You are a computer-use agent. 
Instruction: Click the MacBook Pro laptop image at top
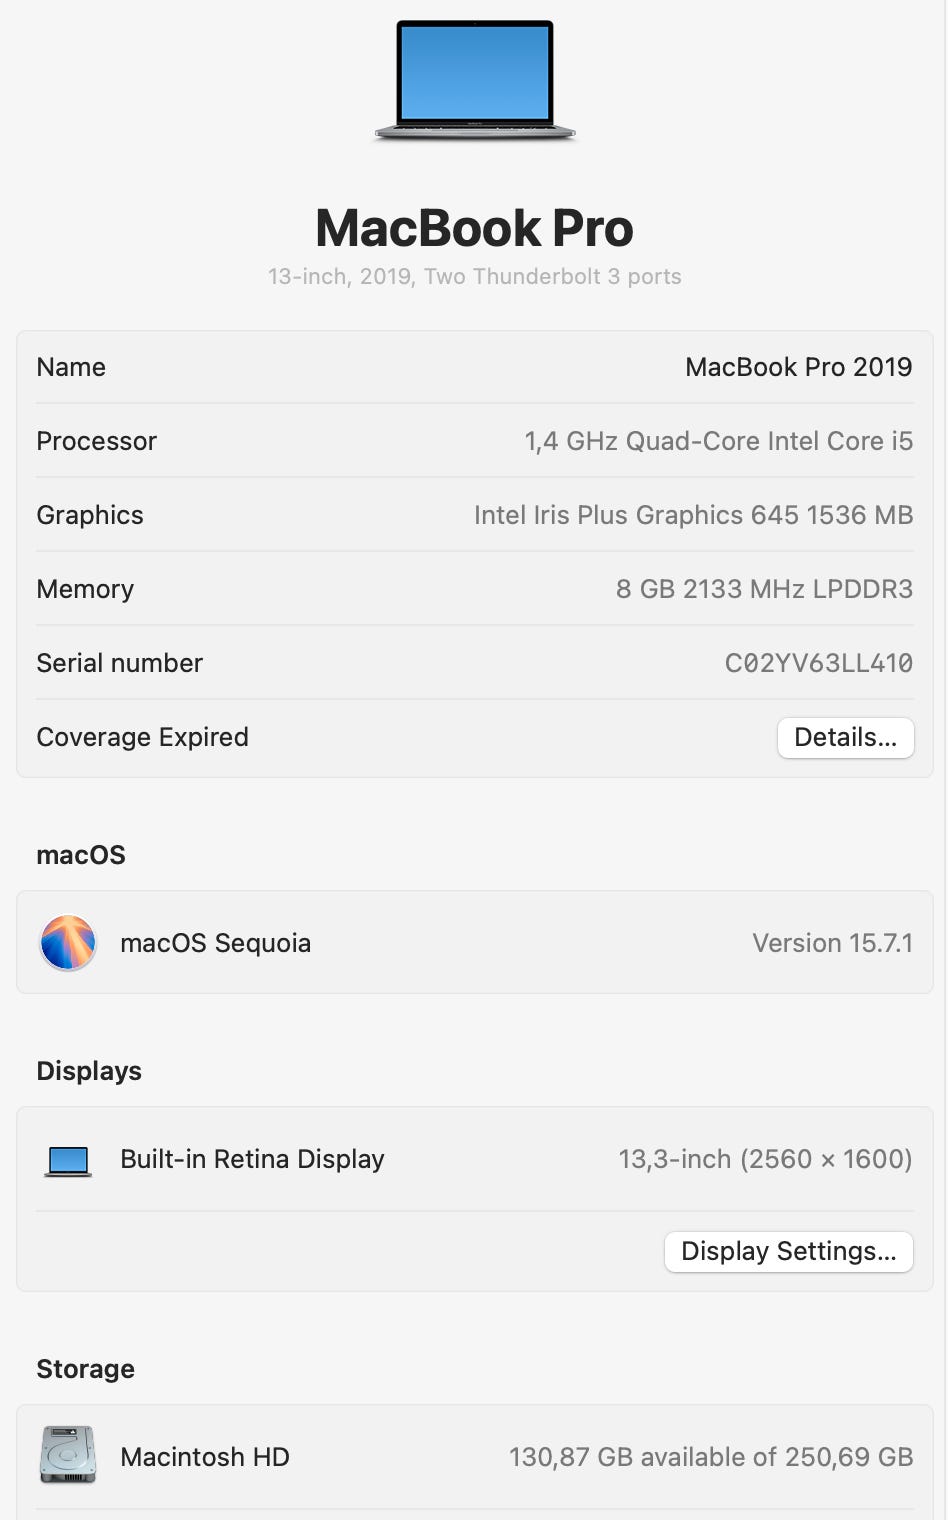tap(475, 80)
